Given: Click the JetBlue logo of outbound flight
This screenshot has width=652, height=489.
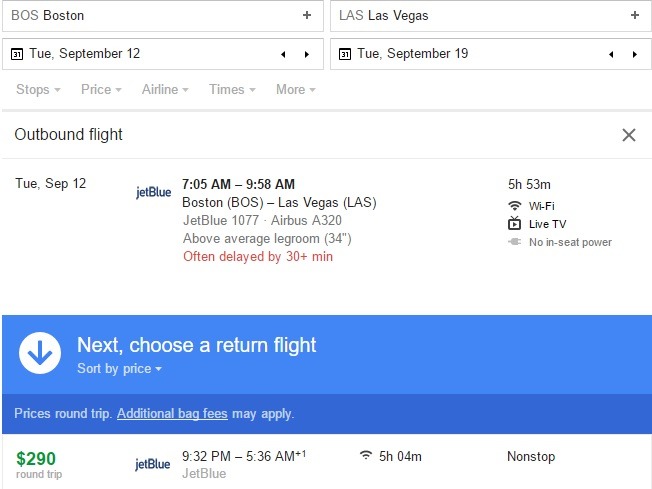Looking at the screenshot, I should tap(153, 192).
